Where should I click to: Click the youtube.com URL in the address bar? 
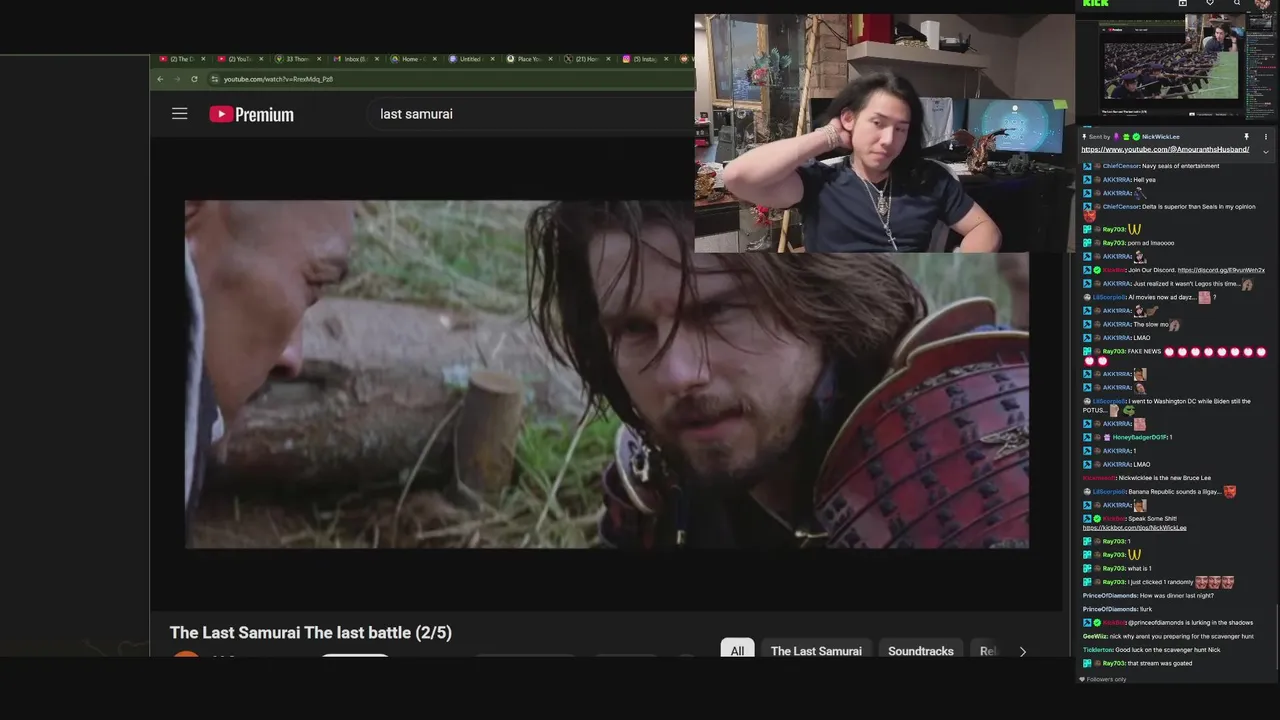coord(278,79)
